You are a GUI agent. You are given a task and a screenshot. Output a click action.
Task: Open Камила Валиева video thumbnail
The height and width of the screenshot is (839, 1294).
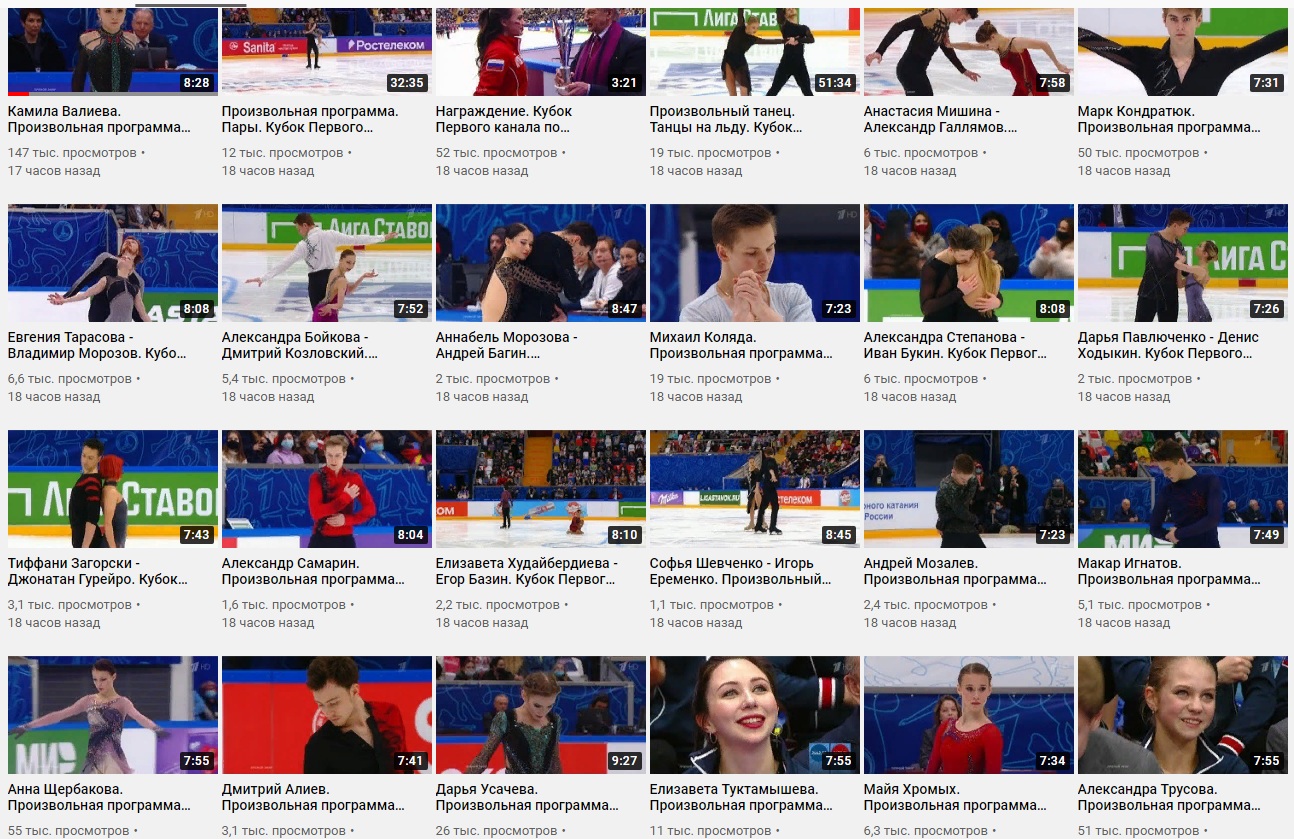click(113, 51)
